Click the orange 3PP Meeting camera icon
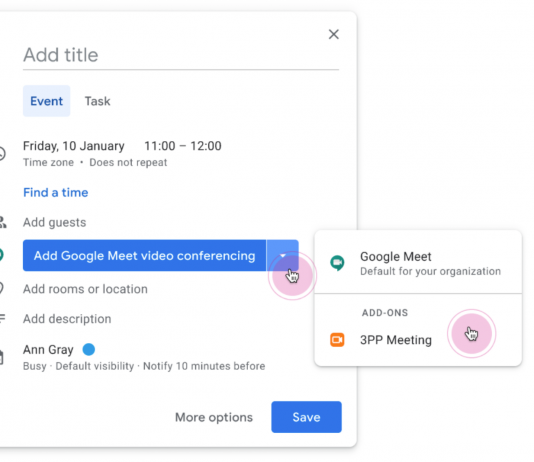Viewport: 534px width, 462px height. point(337,340)
